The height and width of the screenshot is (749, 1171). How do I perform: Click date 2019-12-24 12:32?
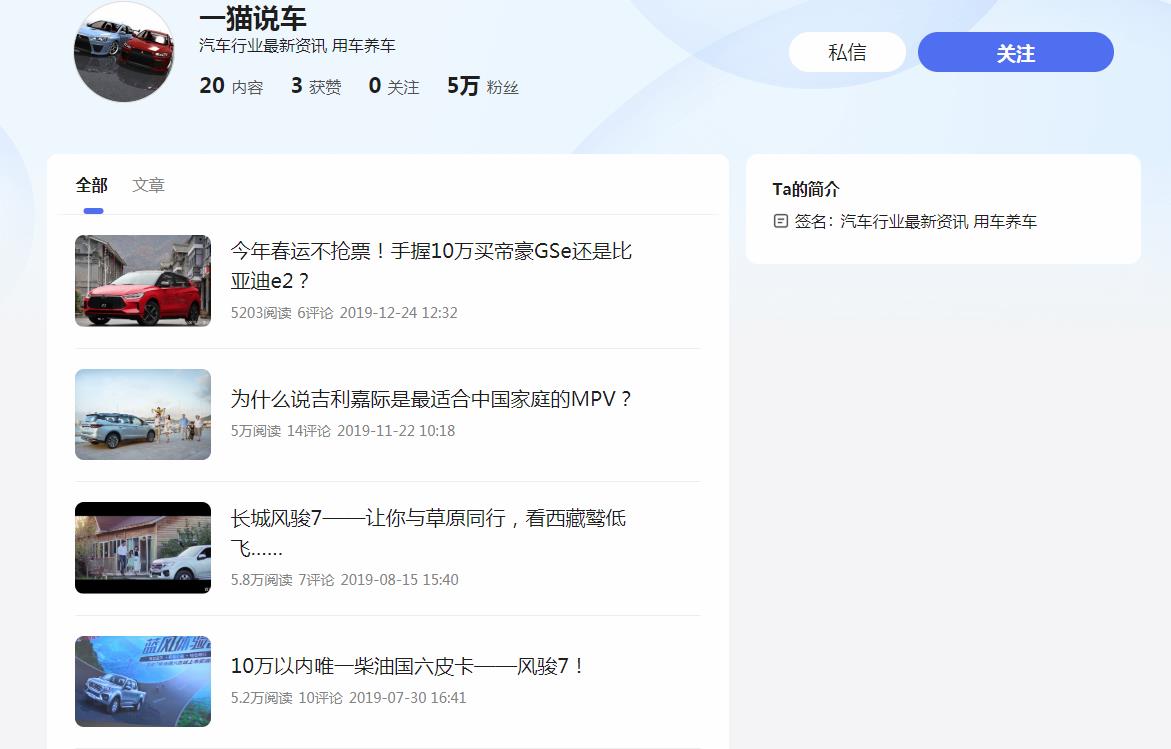click(x=399, y=313)
